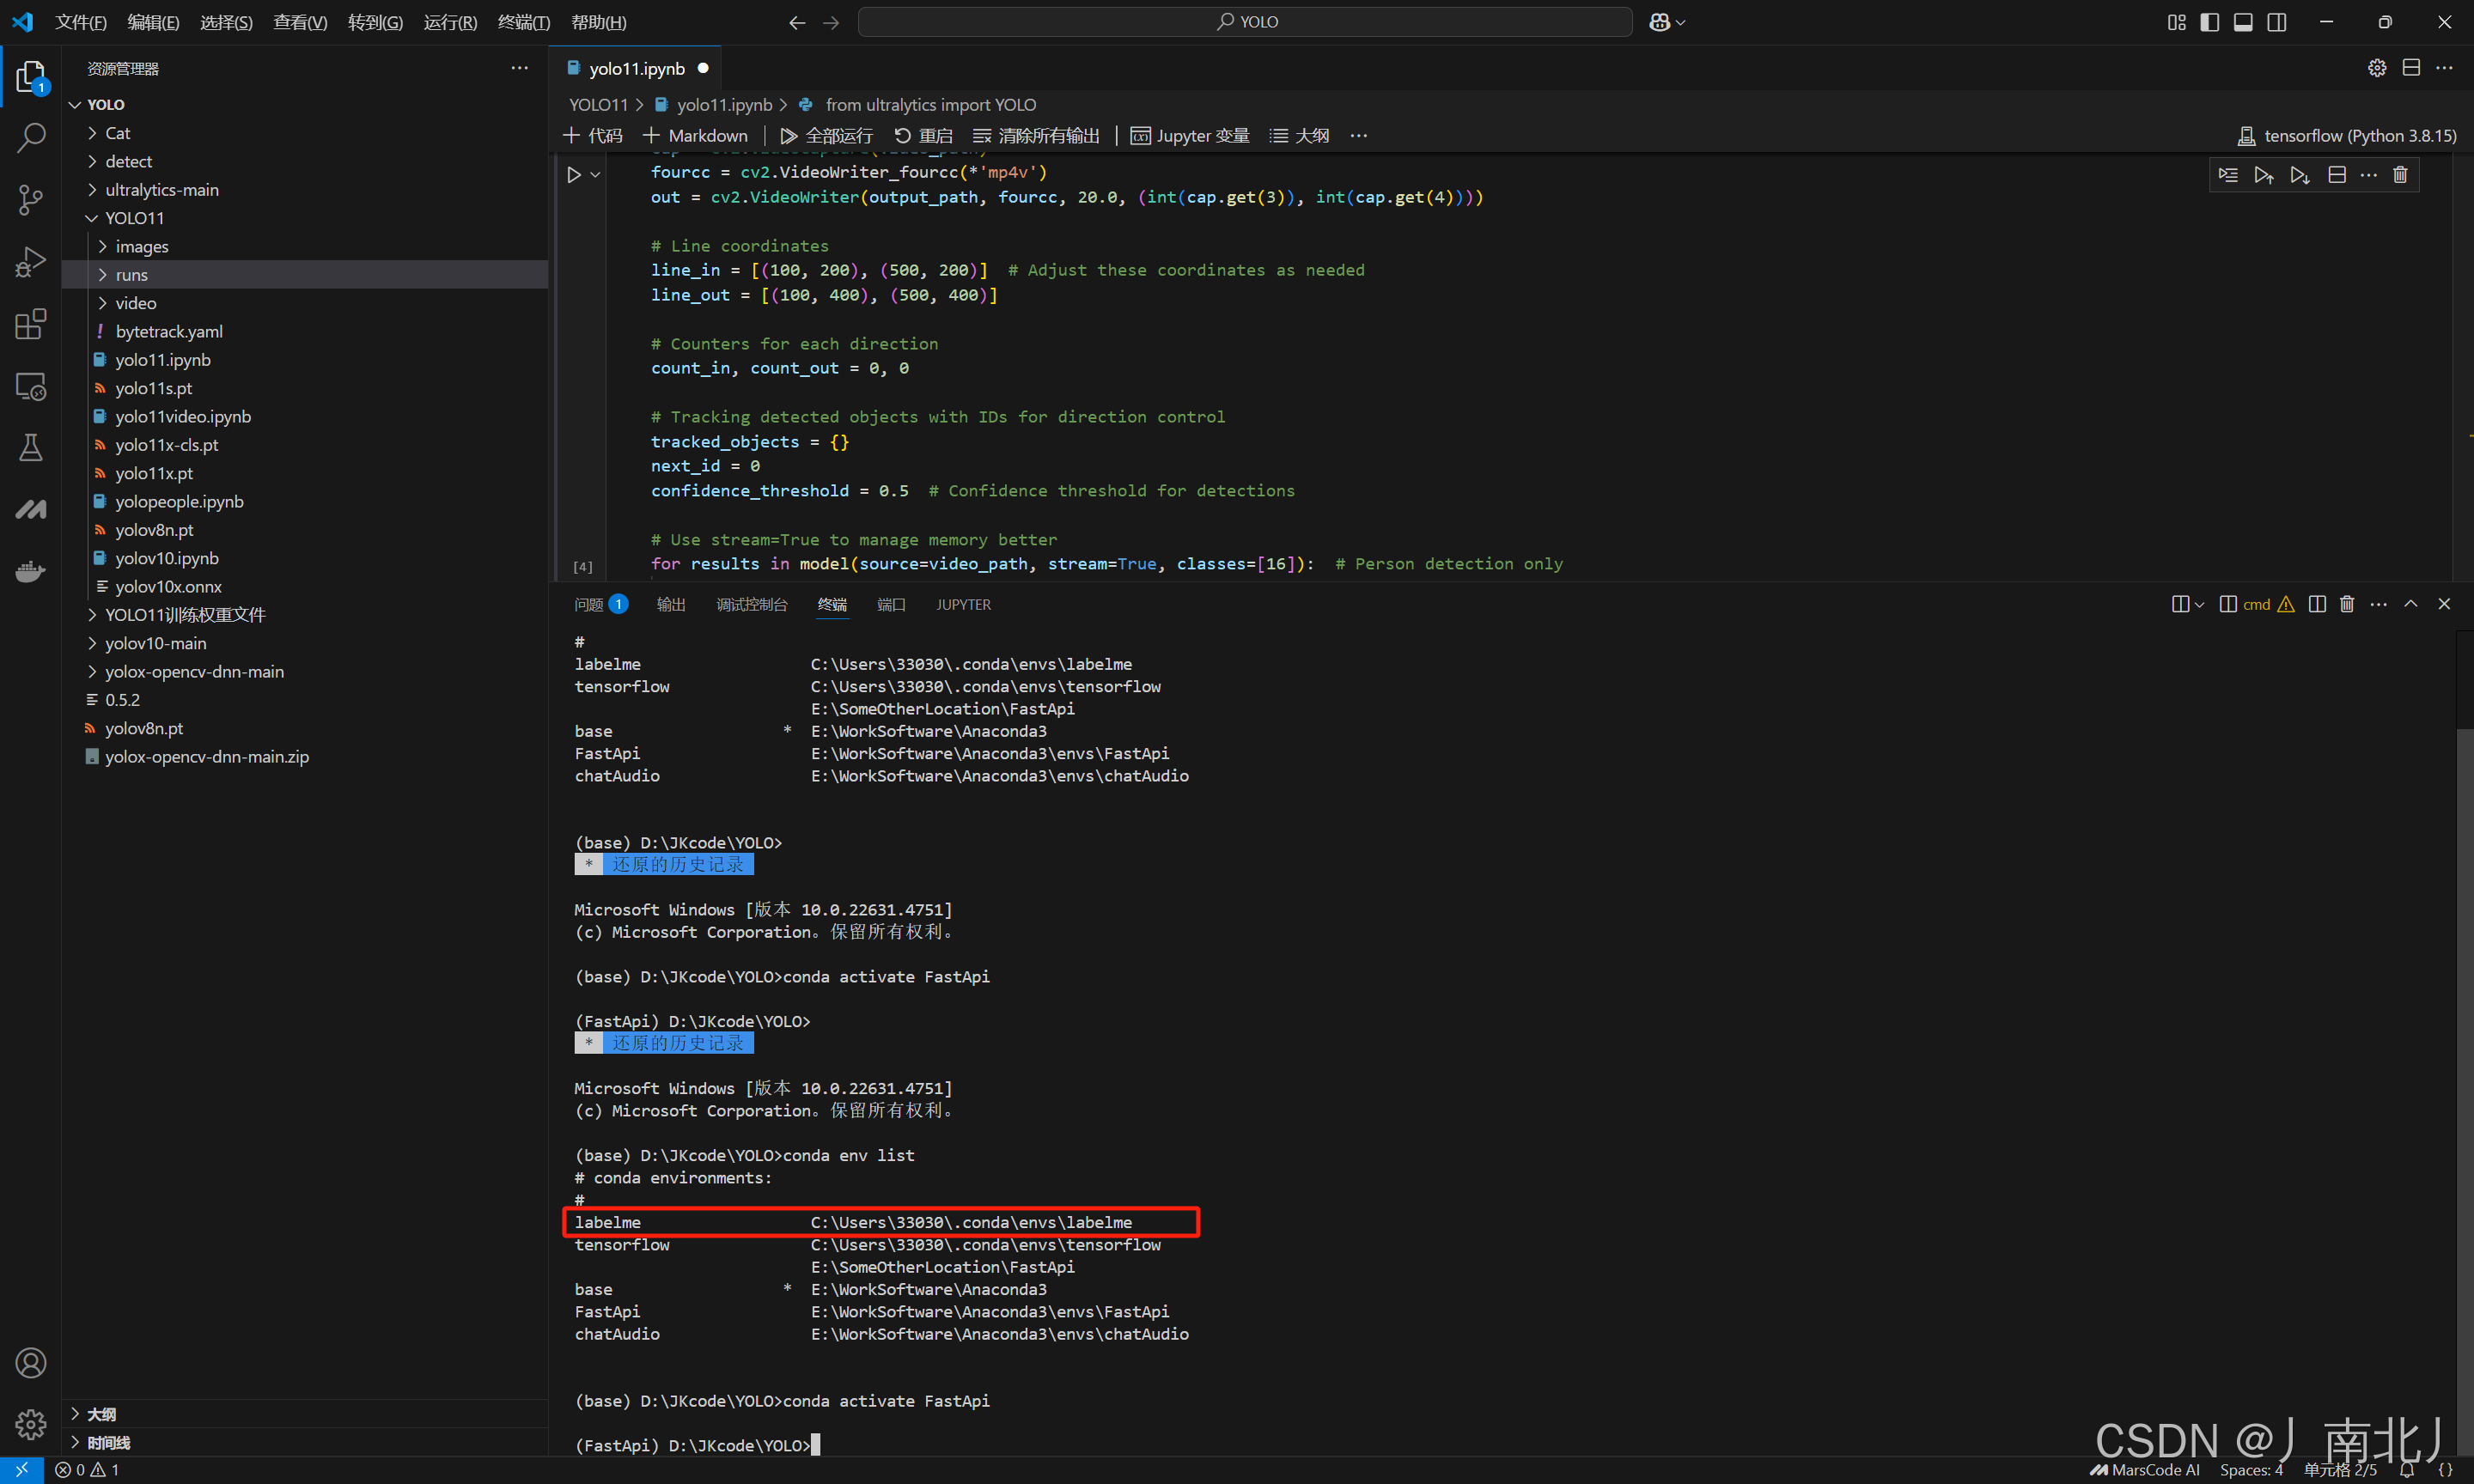This screenshot has width=2474, height=1484.
Task: Open the run cell options dropdown arrow
Action: click(596, 175)
